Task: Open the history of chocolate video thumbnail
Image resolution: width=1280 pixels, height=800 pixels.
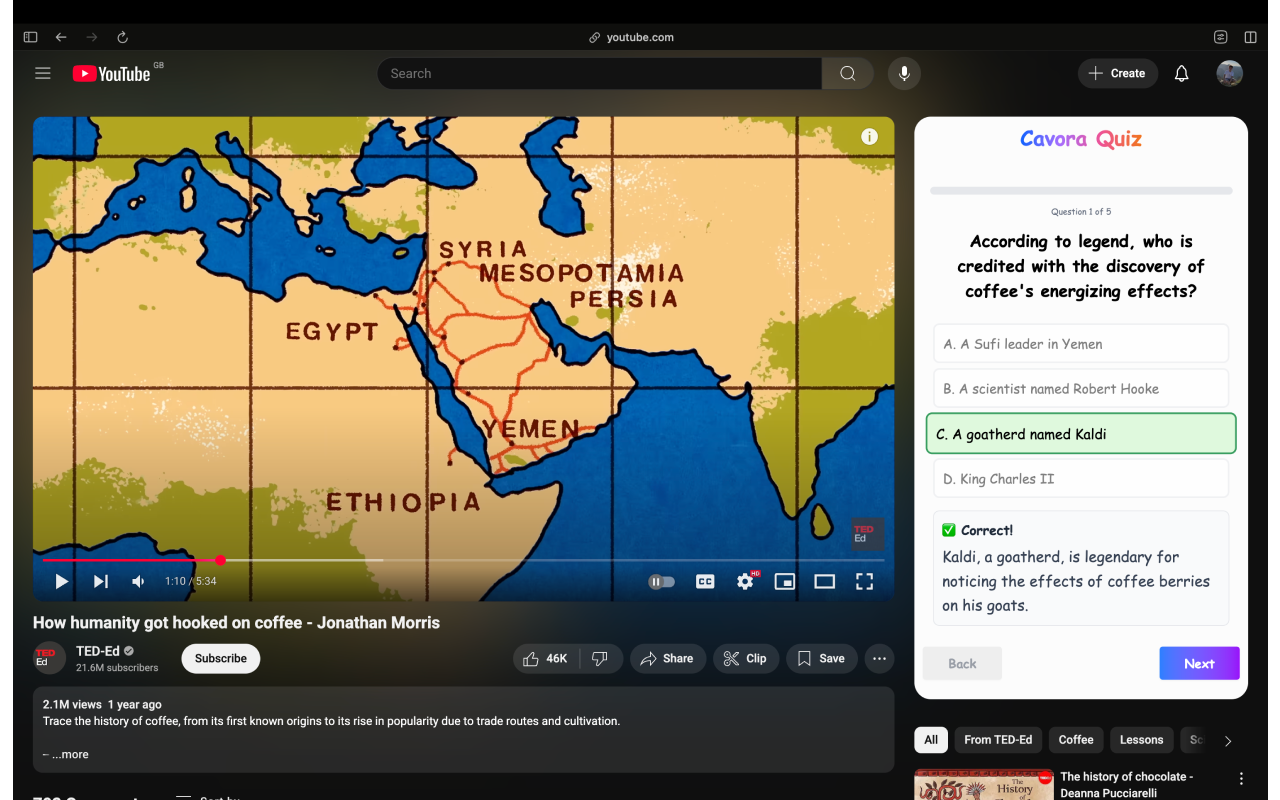Action: [984, 785]
